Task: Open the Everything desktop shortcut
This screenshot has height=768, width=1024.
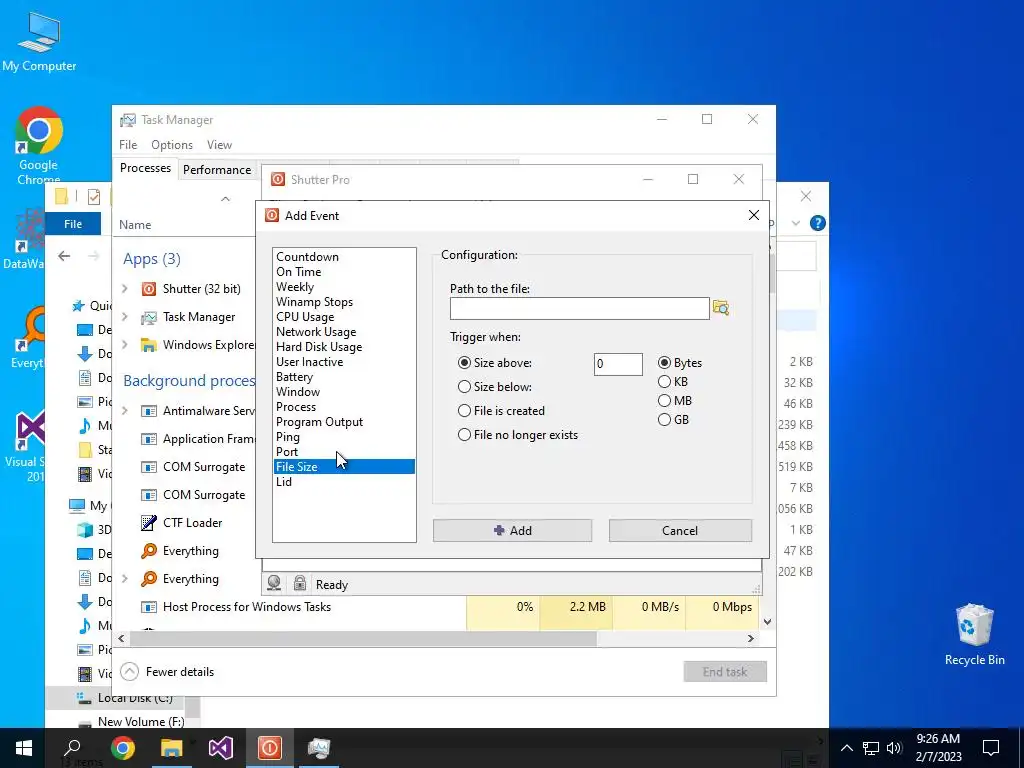Action: click(27, 336)
